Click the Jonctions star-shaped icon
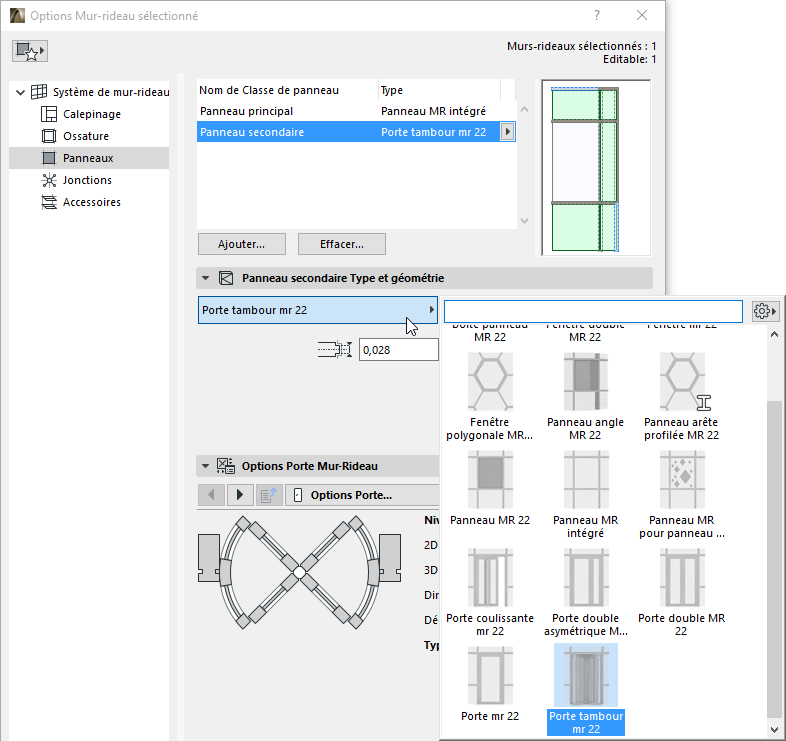Image resolution: width=786 pixels, height=741 pixels. click(x=49, y=180)
